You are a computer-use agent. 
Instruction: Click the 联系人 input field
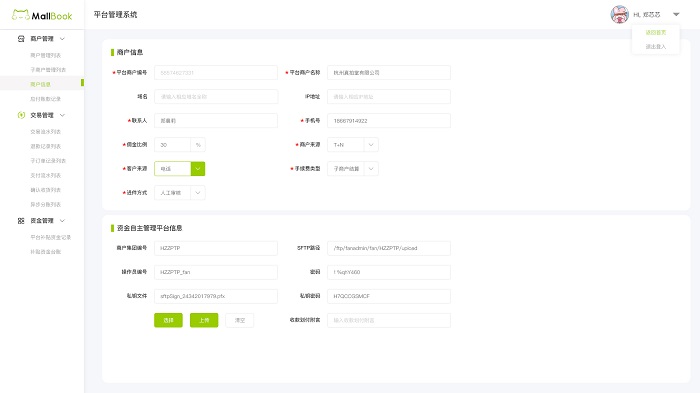pyautogui.click(x=216, y=121)
